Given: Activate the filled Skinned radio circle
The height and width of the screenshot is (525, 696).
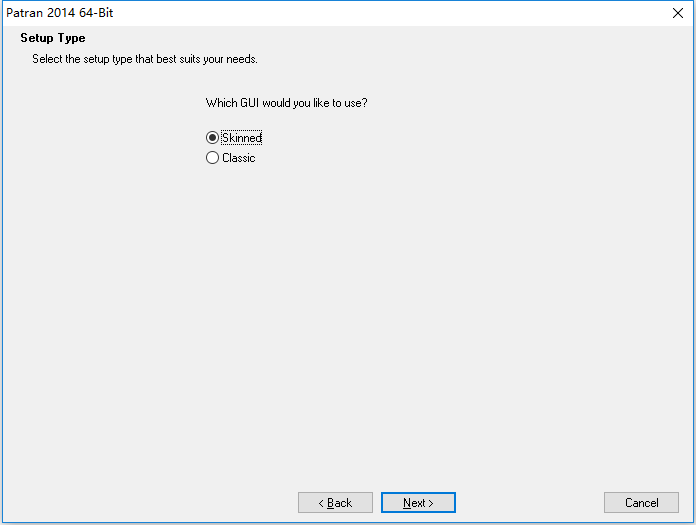Looking at the screenshot, I should [212, 138].
